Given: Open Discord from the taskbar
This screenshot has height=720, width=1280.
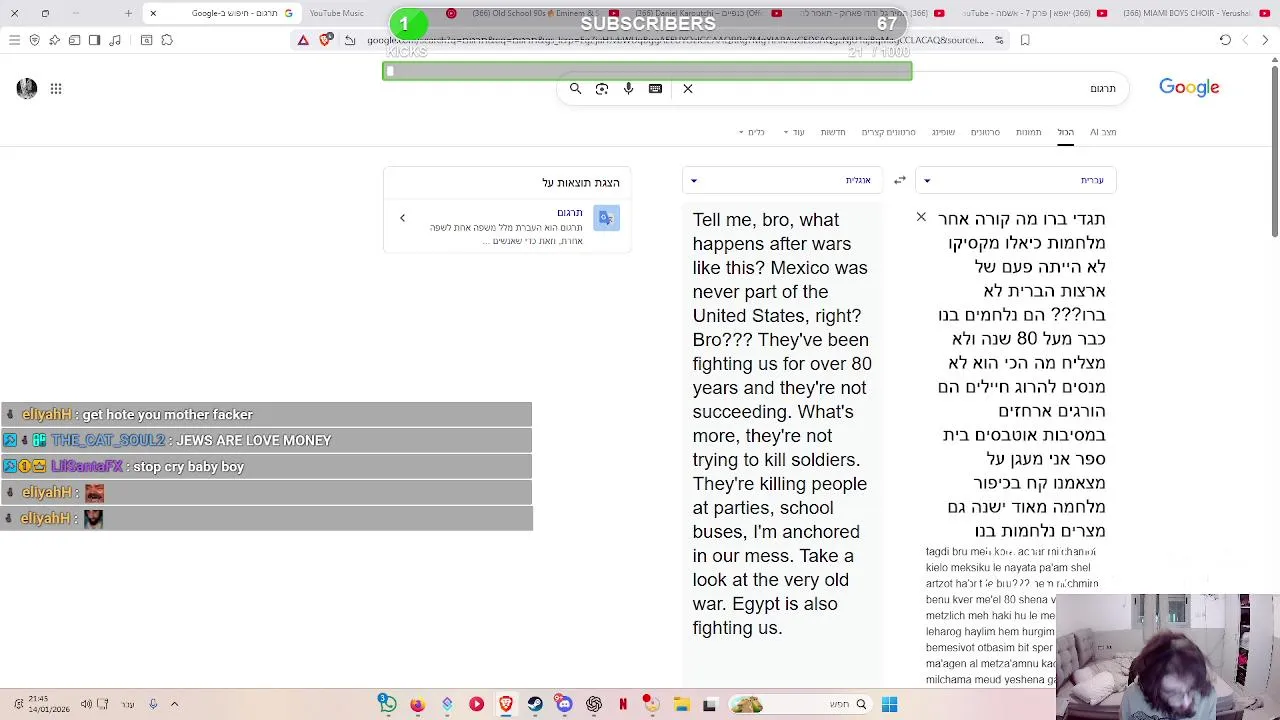Looking at the screenshot, I should (x=564, y=704).
